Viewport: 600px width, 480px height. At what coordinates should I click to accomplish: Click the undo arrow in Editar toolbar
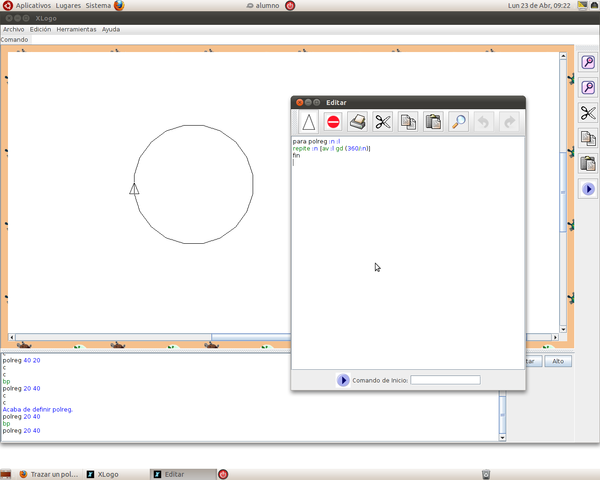pos(484,122)
